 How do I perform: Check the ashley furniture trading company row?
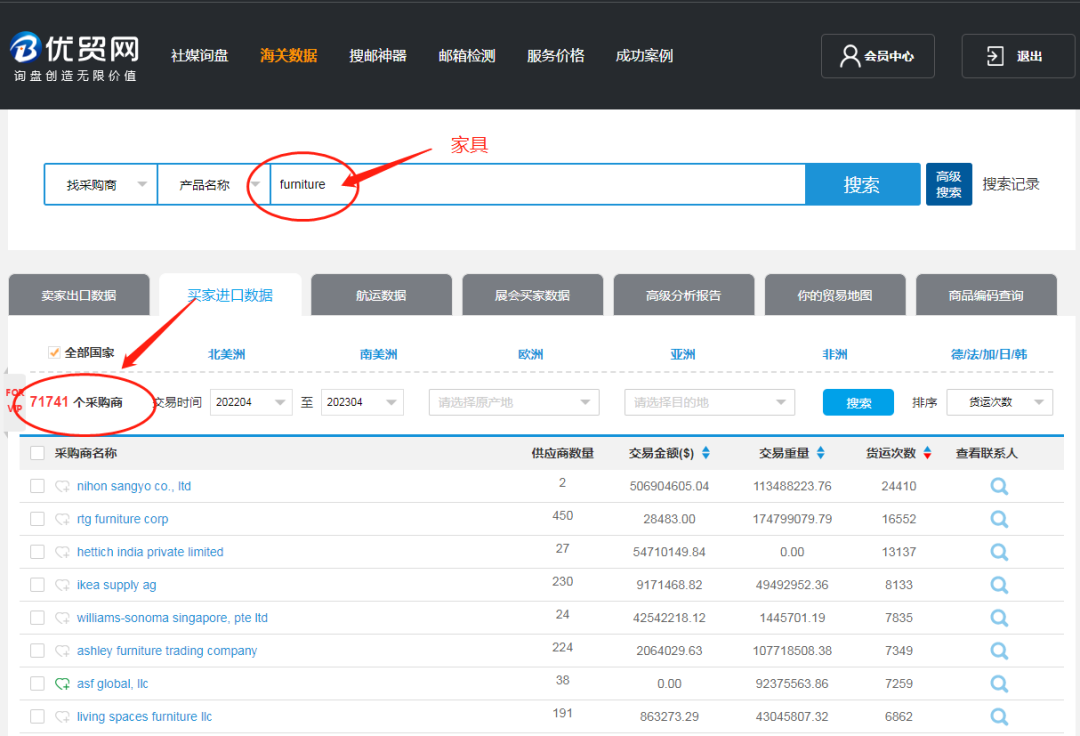pos(37,651)
